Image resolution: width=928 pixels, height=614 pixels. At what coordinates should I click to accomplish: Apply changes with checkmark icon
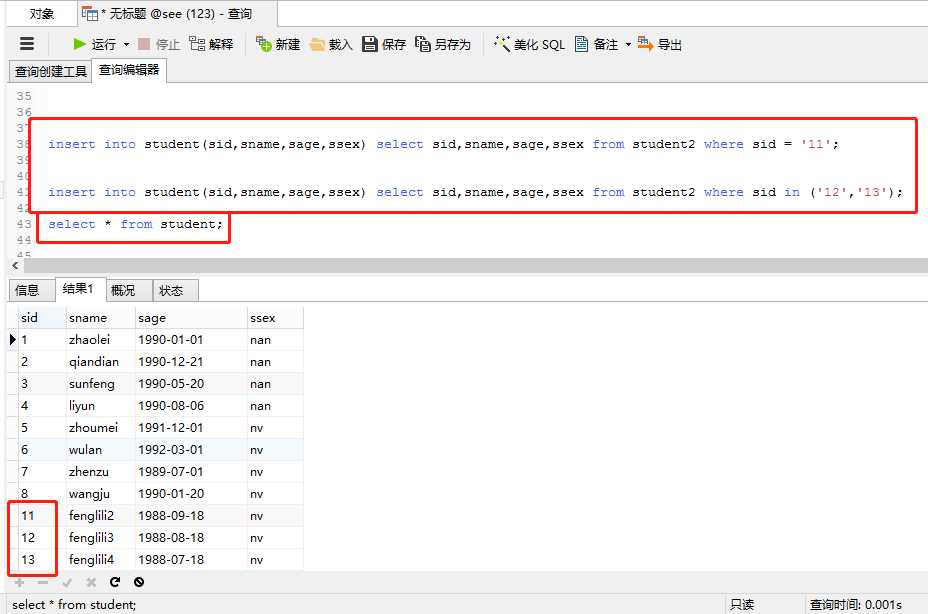tap(67, 583)
